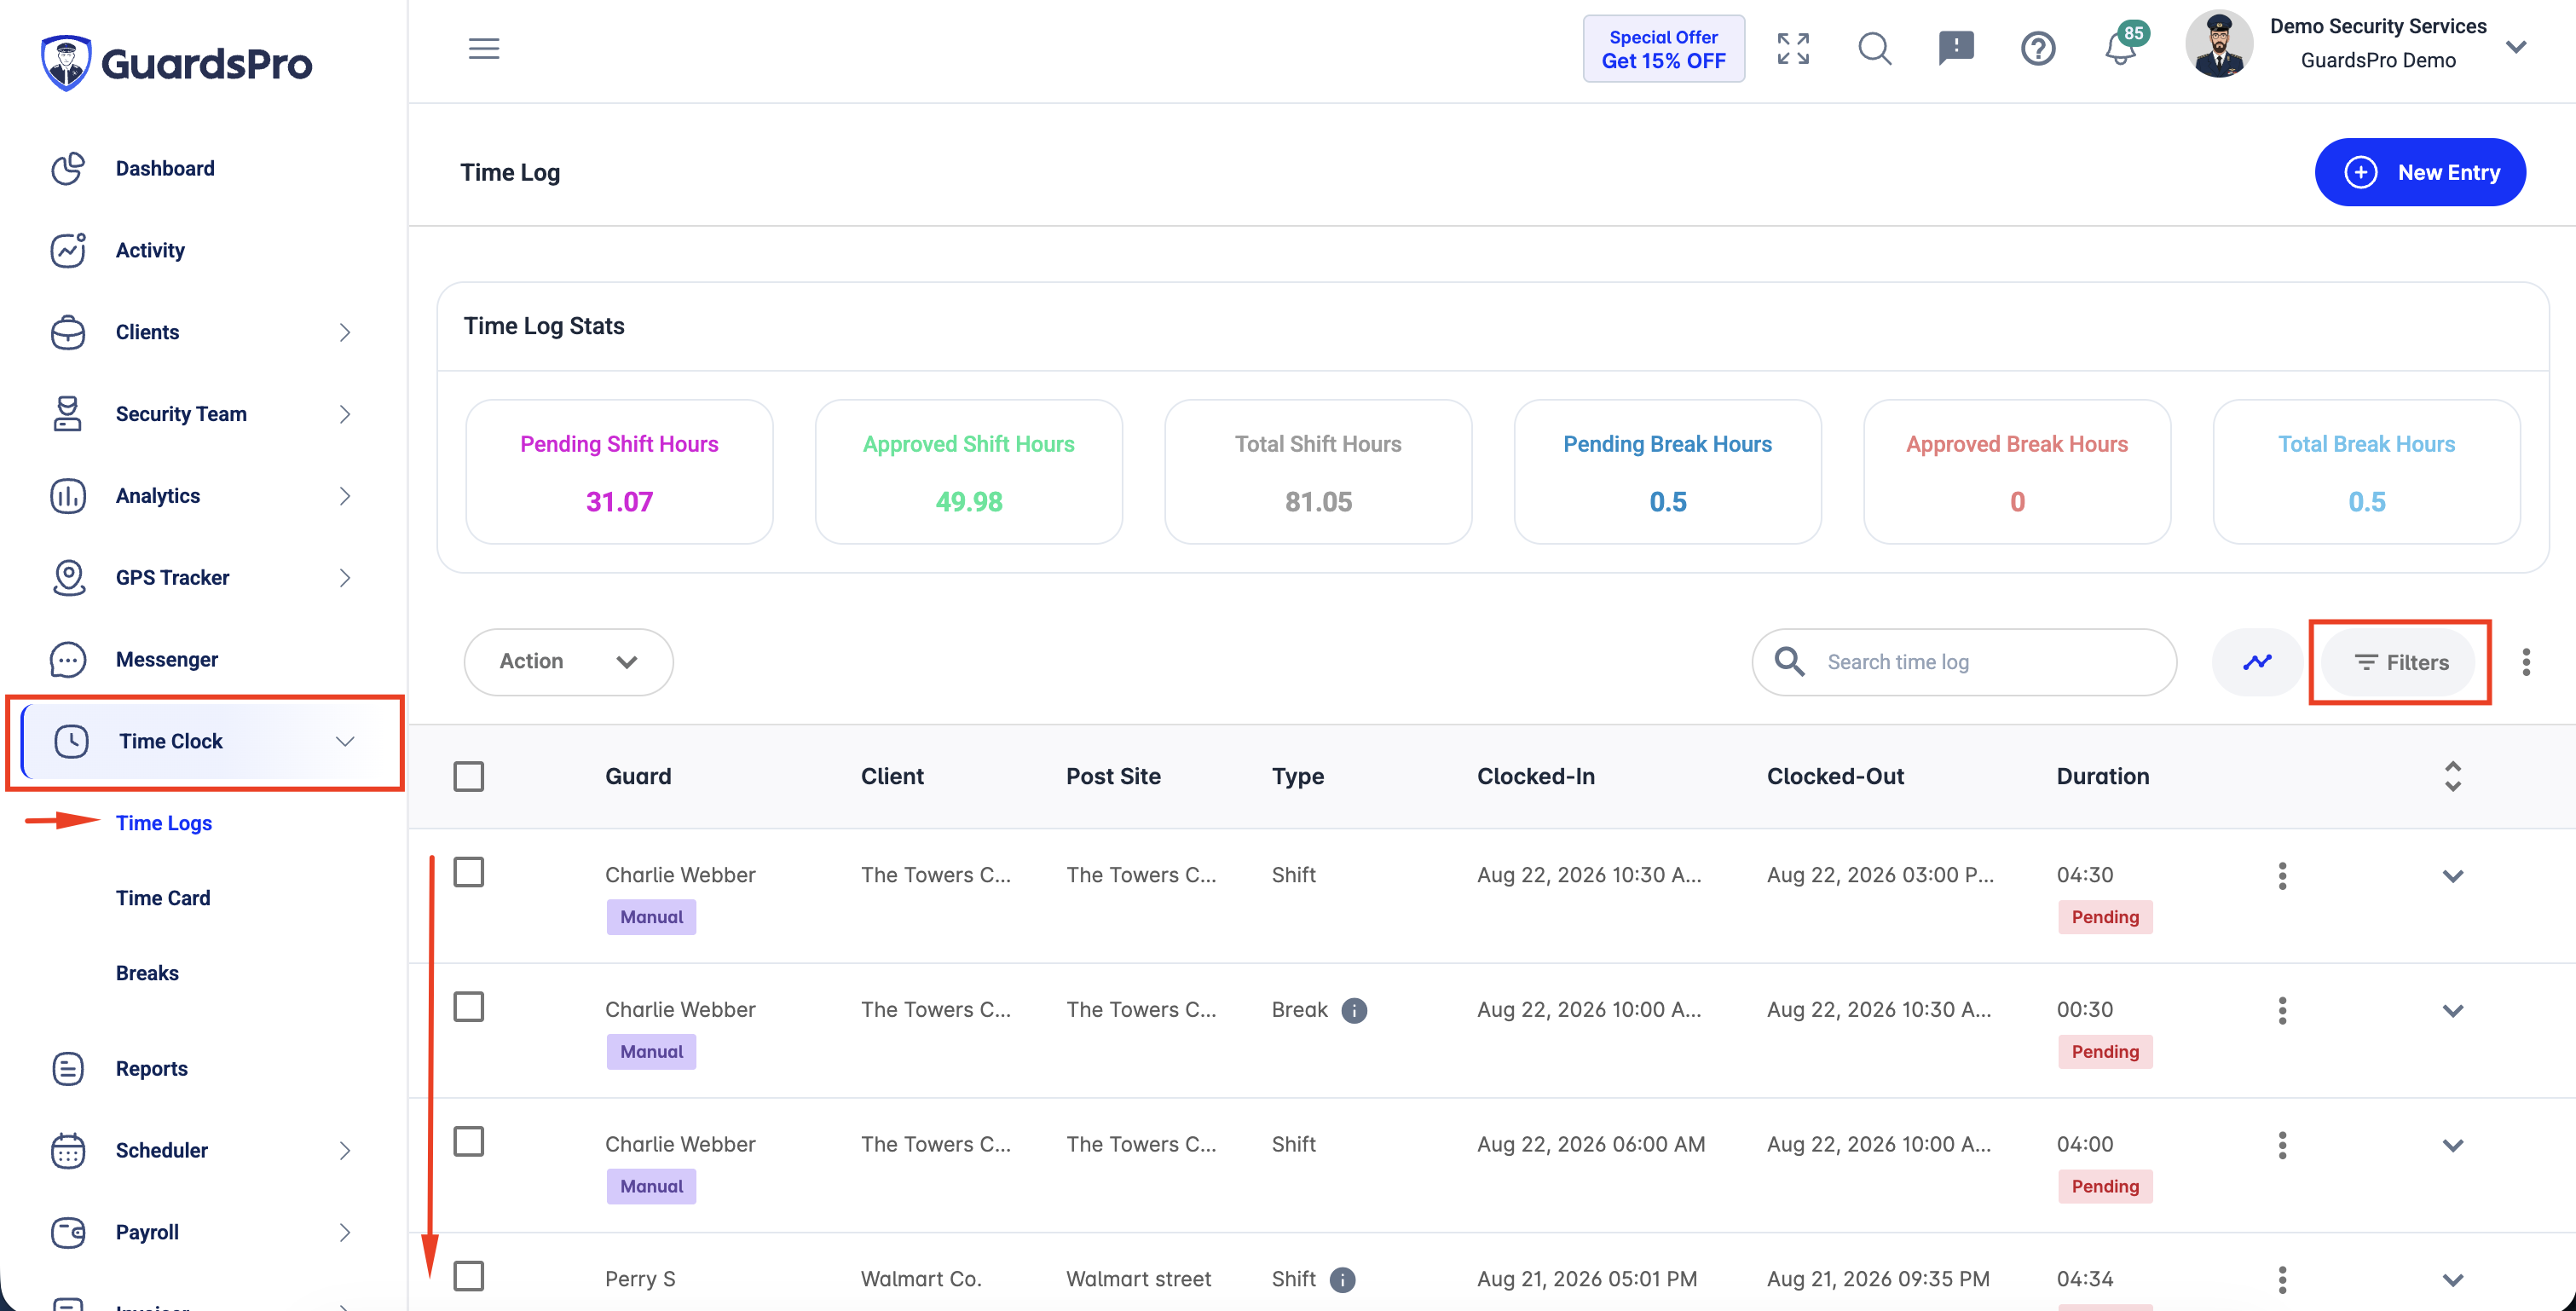This screenshot has height=1311, width=2576.
Task: Go to Breaks in the sidebar
Action: (147, 973)
